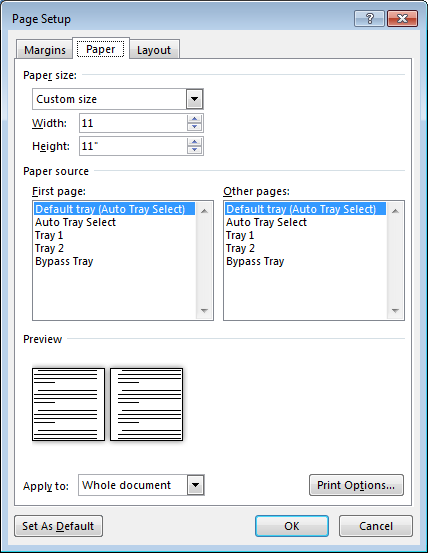Expand the Paper size dropdown
The height and width of the screenshot is (553, 428).
pos(195,99)
